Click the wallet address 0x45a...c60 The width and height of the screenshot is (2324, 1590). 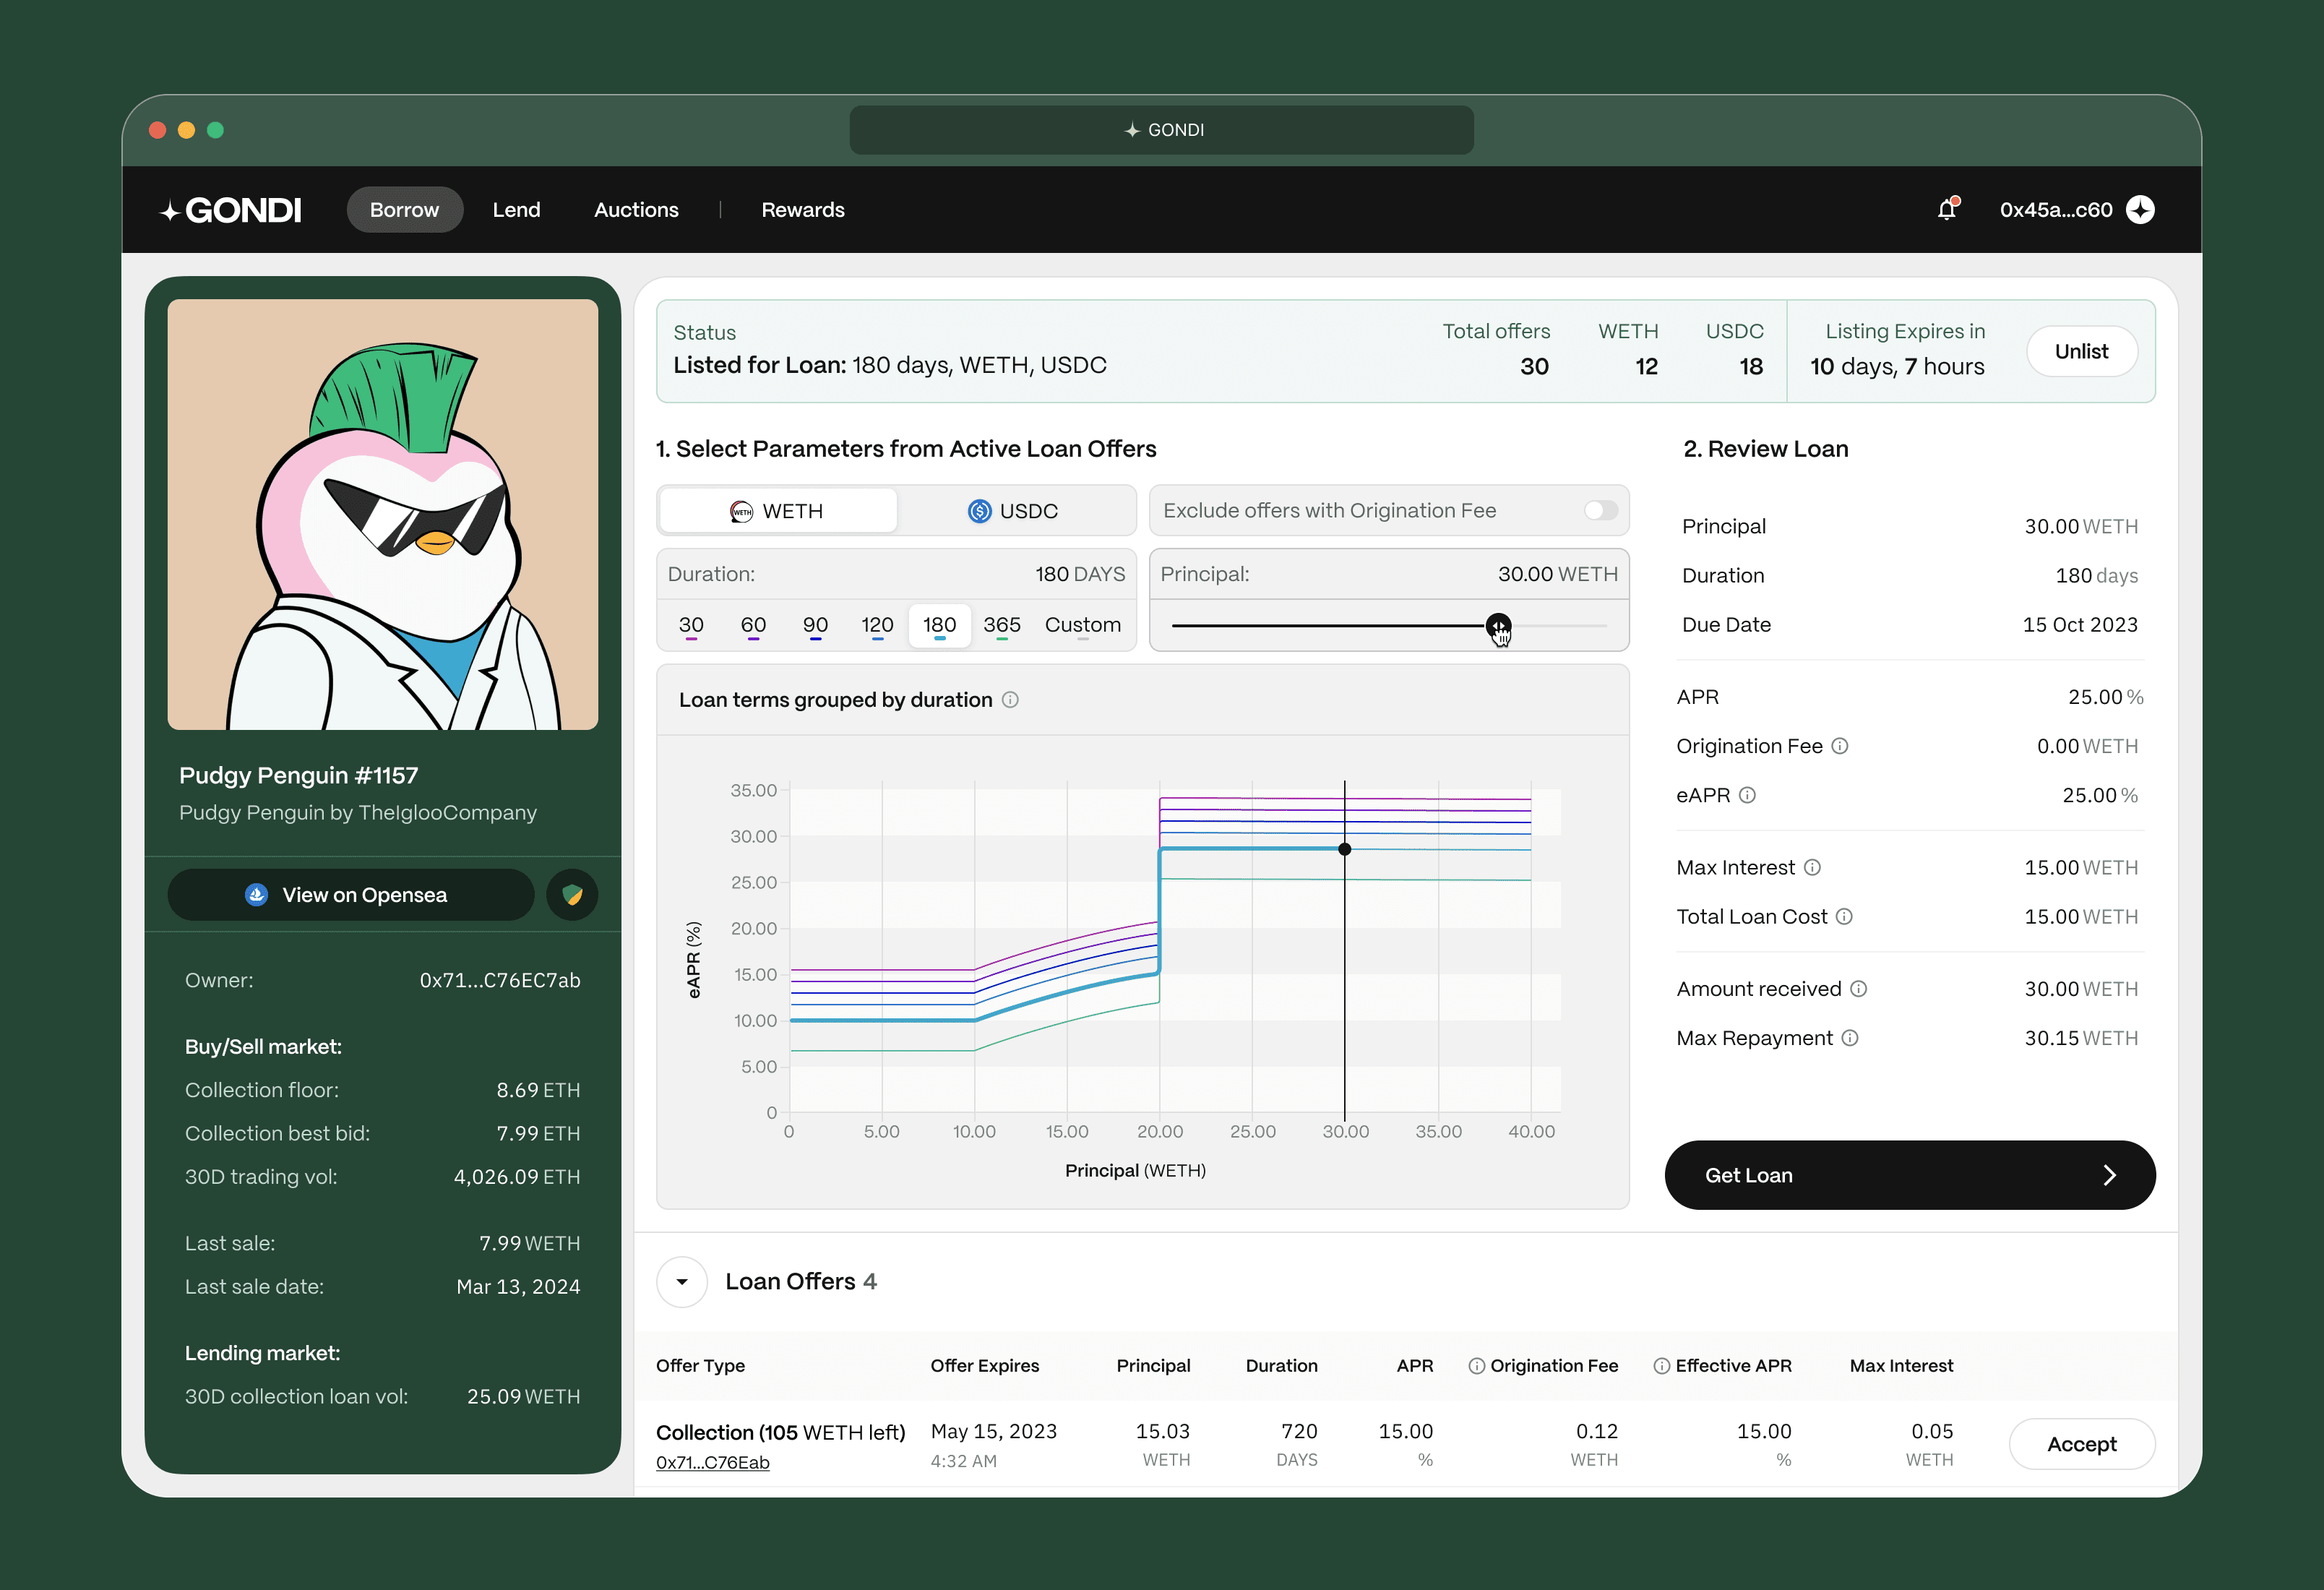pos(2056,210)
